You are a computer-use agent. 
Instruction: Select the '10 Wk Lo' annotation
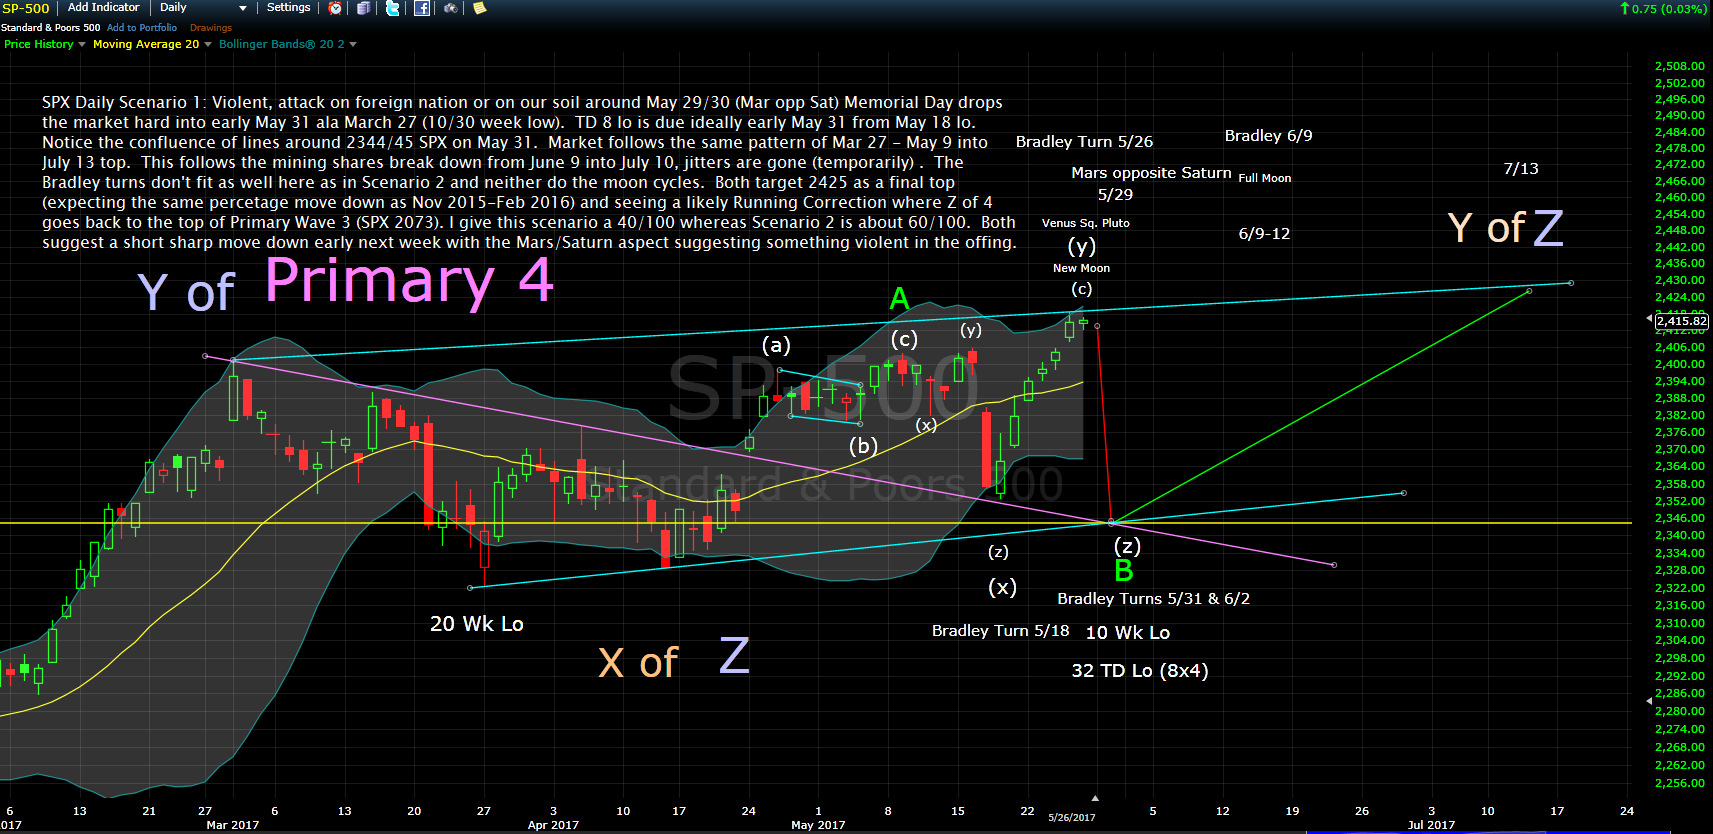click(x=1128, y=633)
